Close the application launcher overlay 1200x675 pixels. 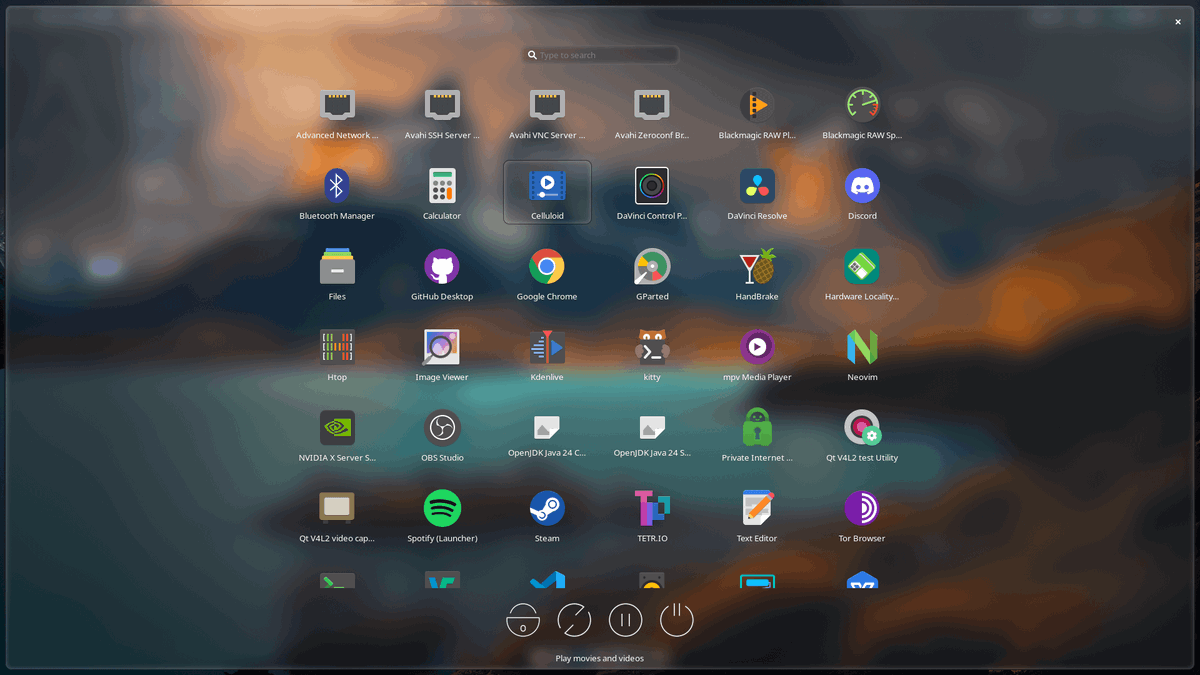coord(1178,22)
